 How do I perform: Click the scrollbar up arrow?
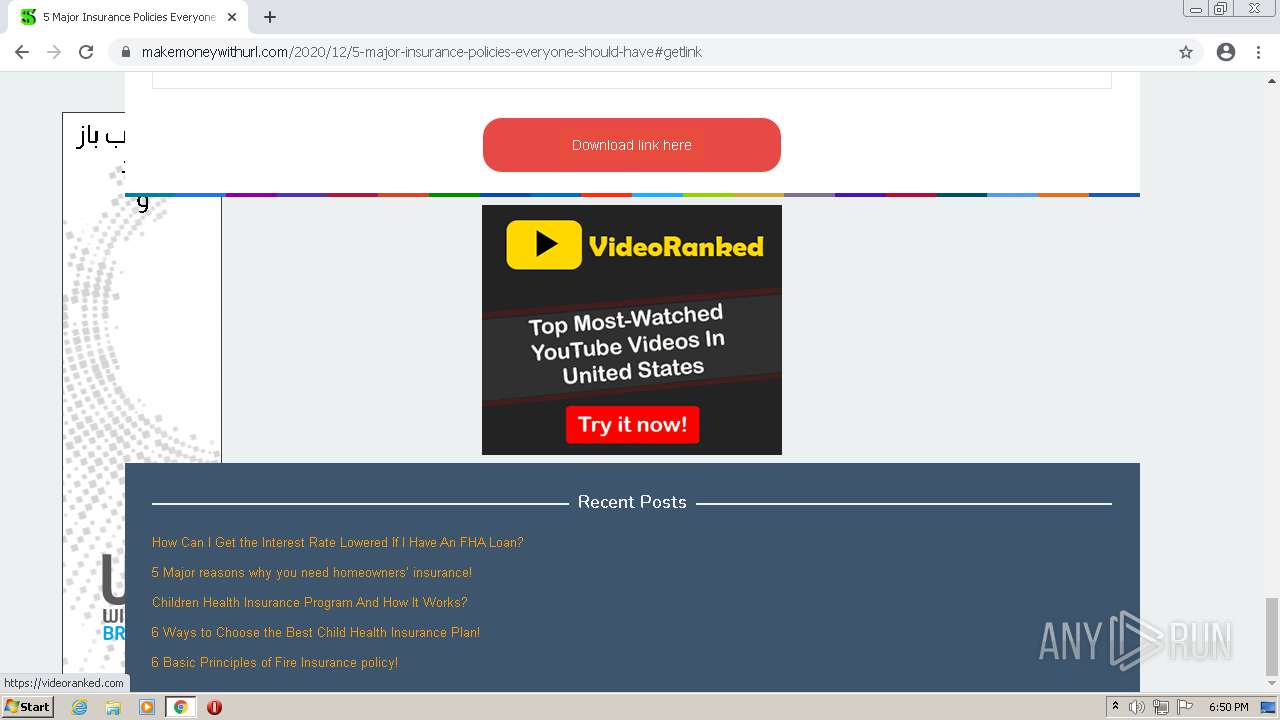click(x=1272, y=80)
